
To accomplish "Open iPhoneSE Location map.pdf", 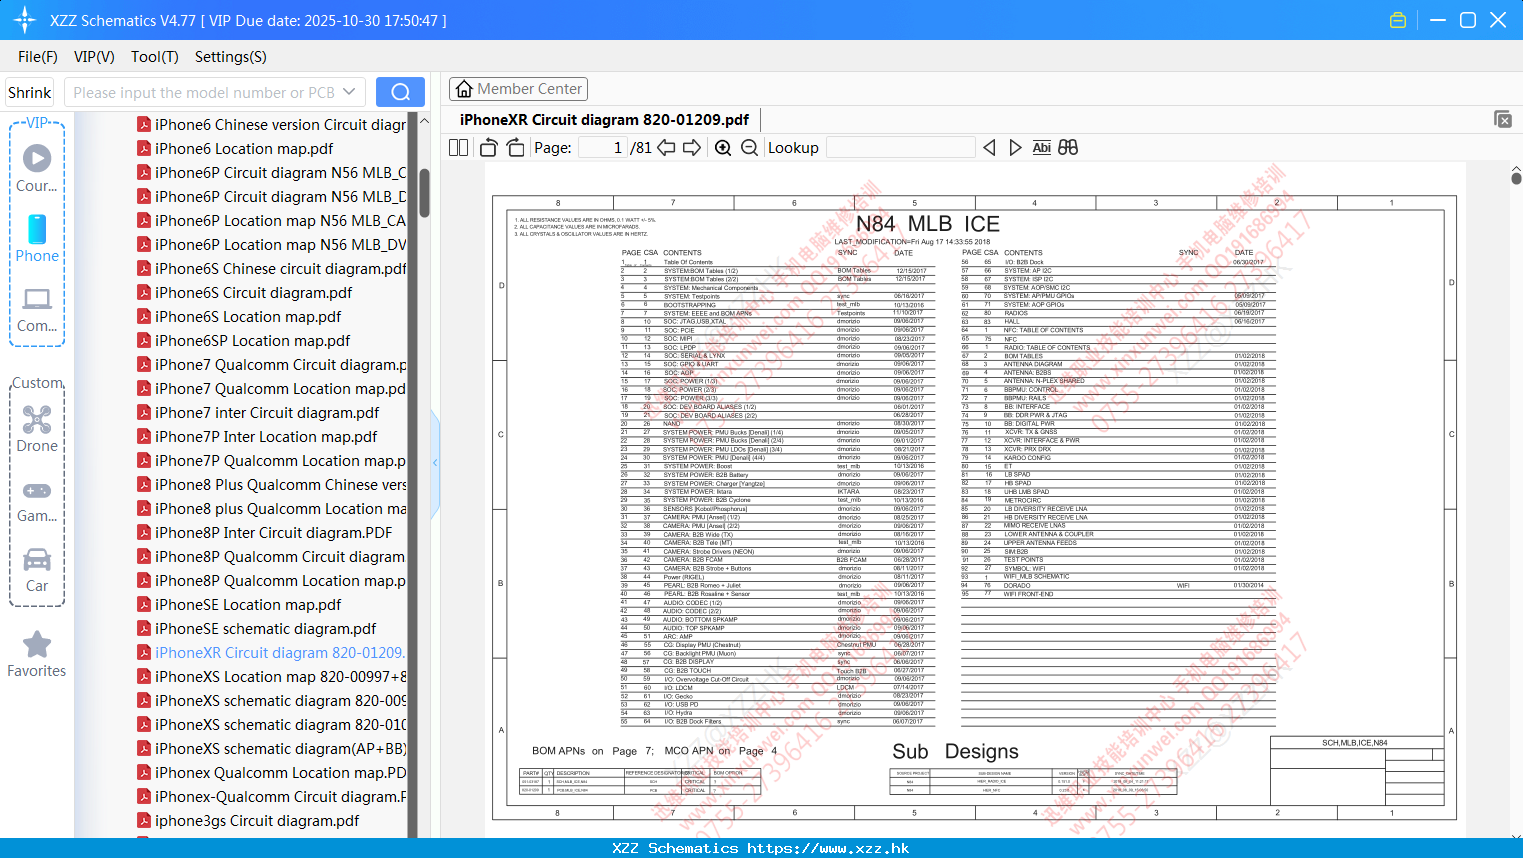I will [x=248, y=605].
